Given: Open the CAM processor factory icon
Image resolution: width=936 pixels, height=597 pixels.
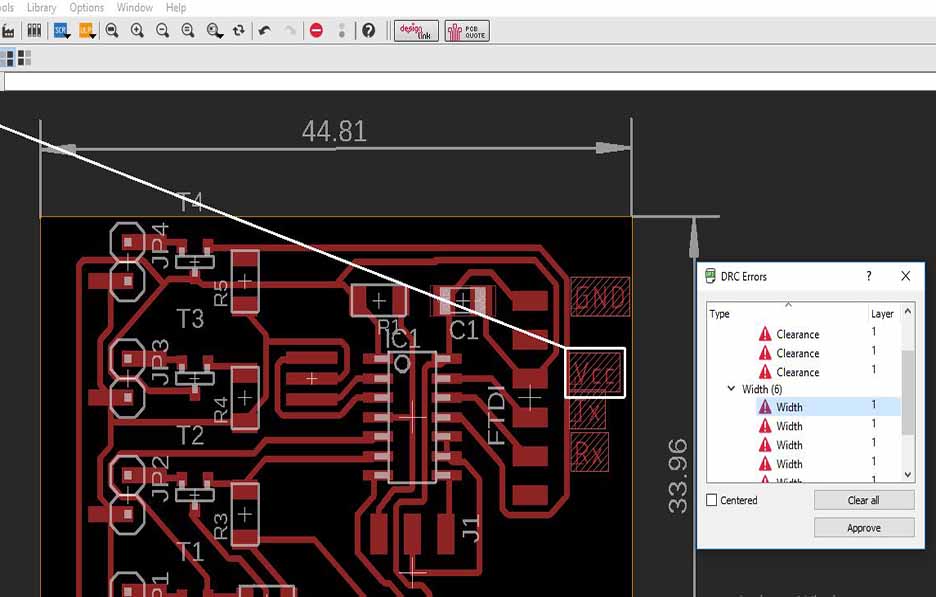Looking at the screenshot, I should (x=8, y=31).
